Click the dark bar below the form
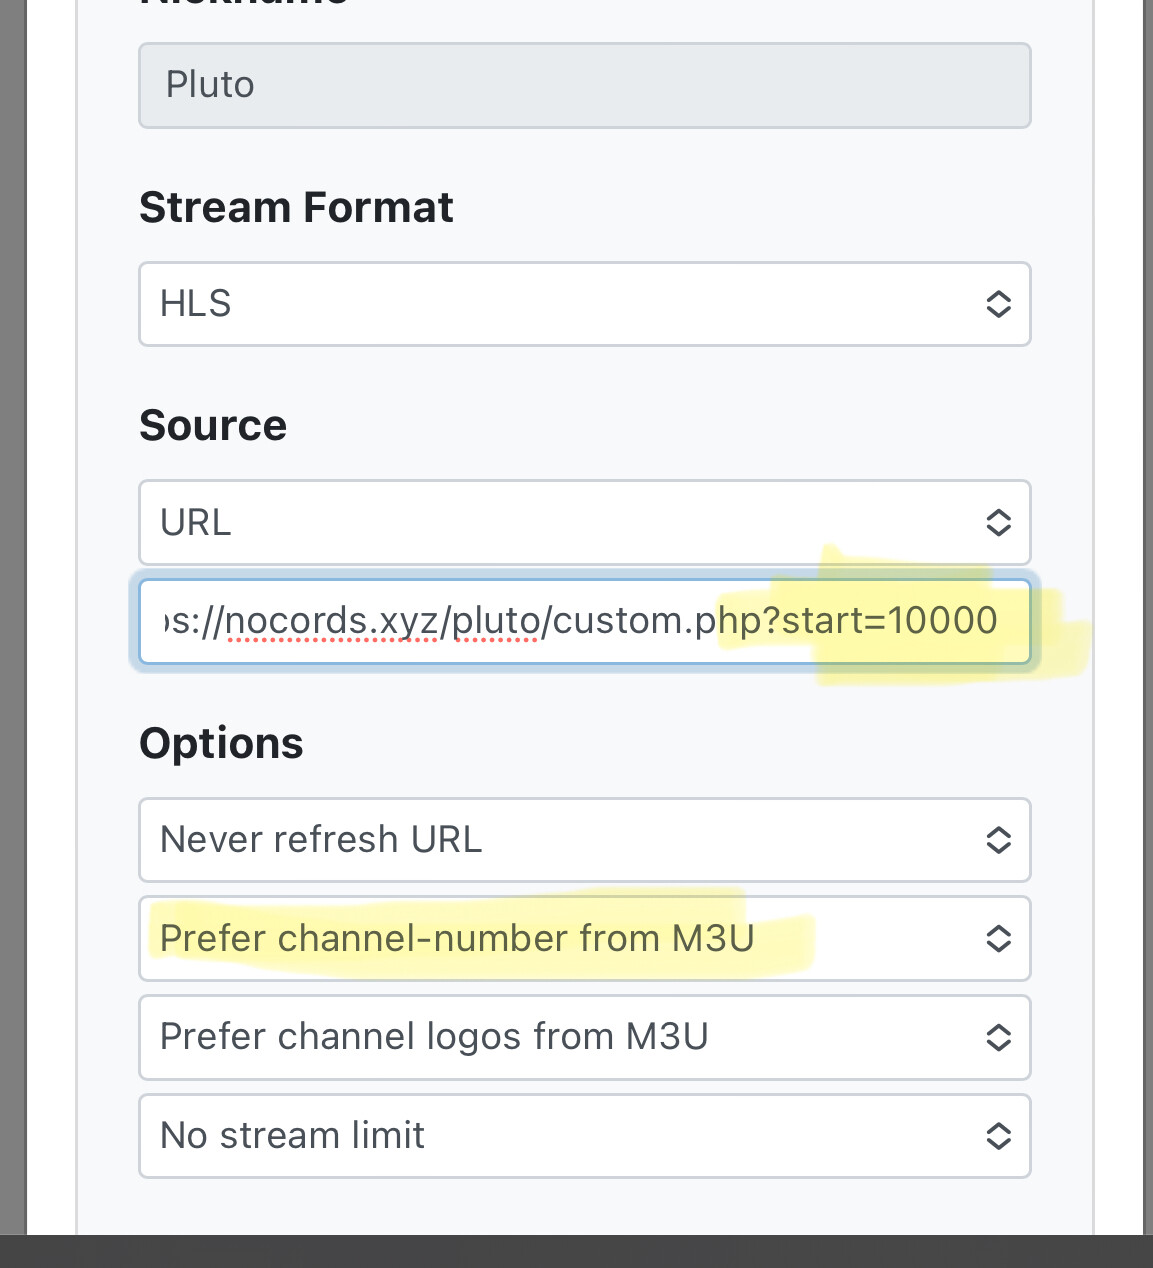Screen dimensions: 1153x1268 pos(576,1251)
